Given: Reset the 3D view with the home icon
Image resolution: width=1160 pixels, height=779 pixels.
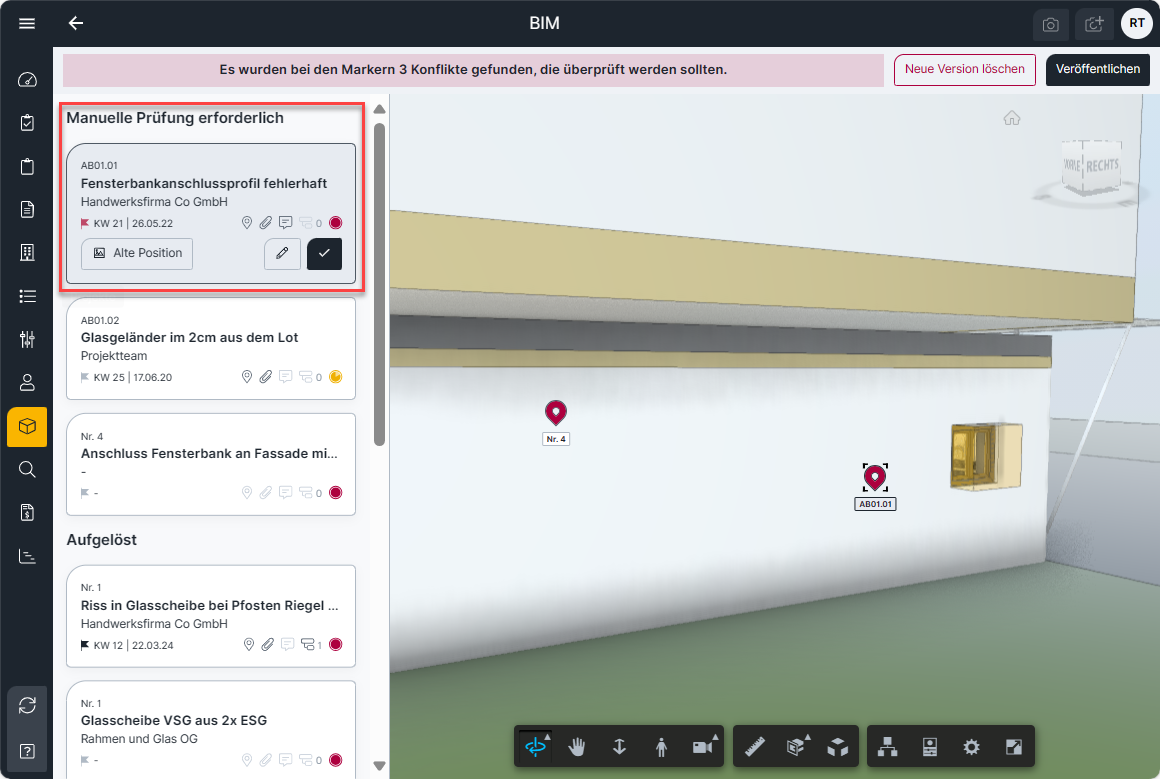Looking at the screenshot, I should pyautogui.click(x=1012, y=118).
